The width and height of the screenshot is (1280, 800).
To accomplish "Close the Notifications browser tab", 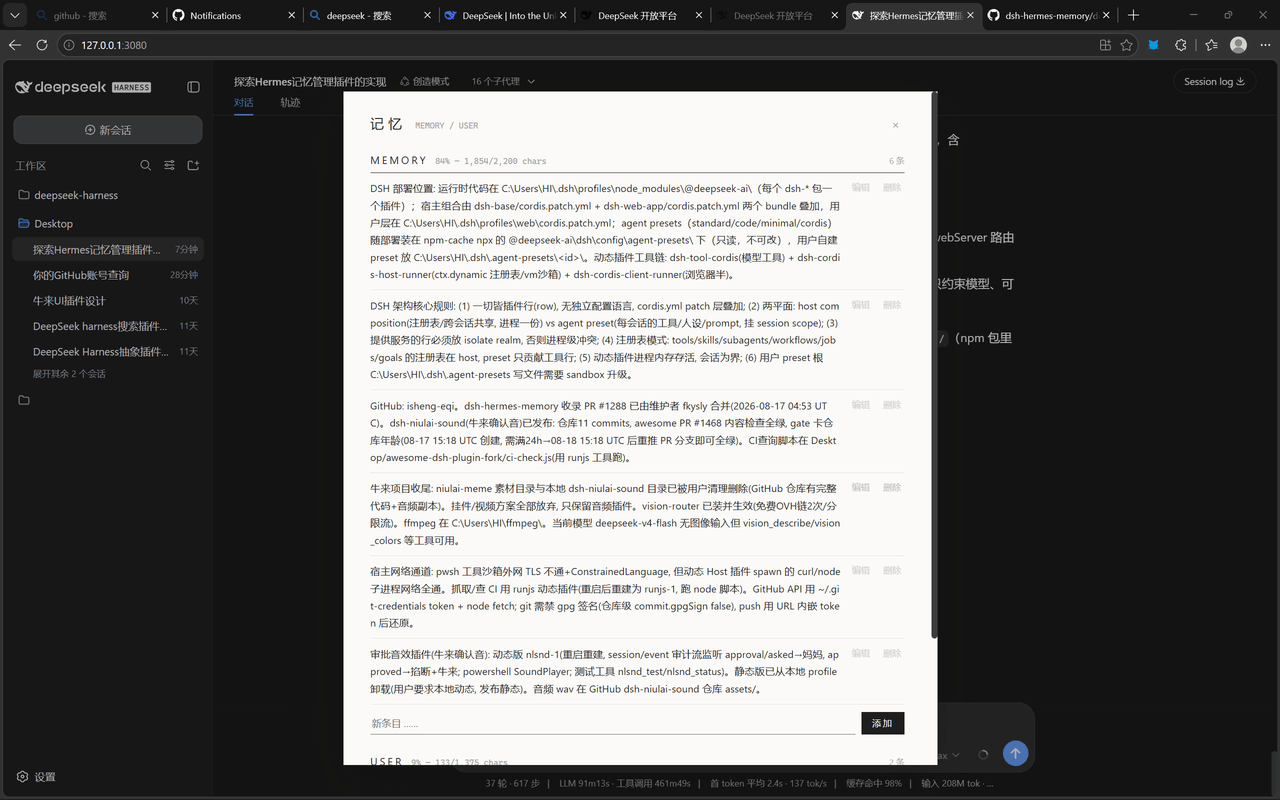I will point(291,16).
